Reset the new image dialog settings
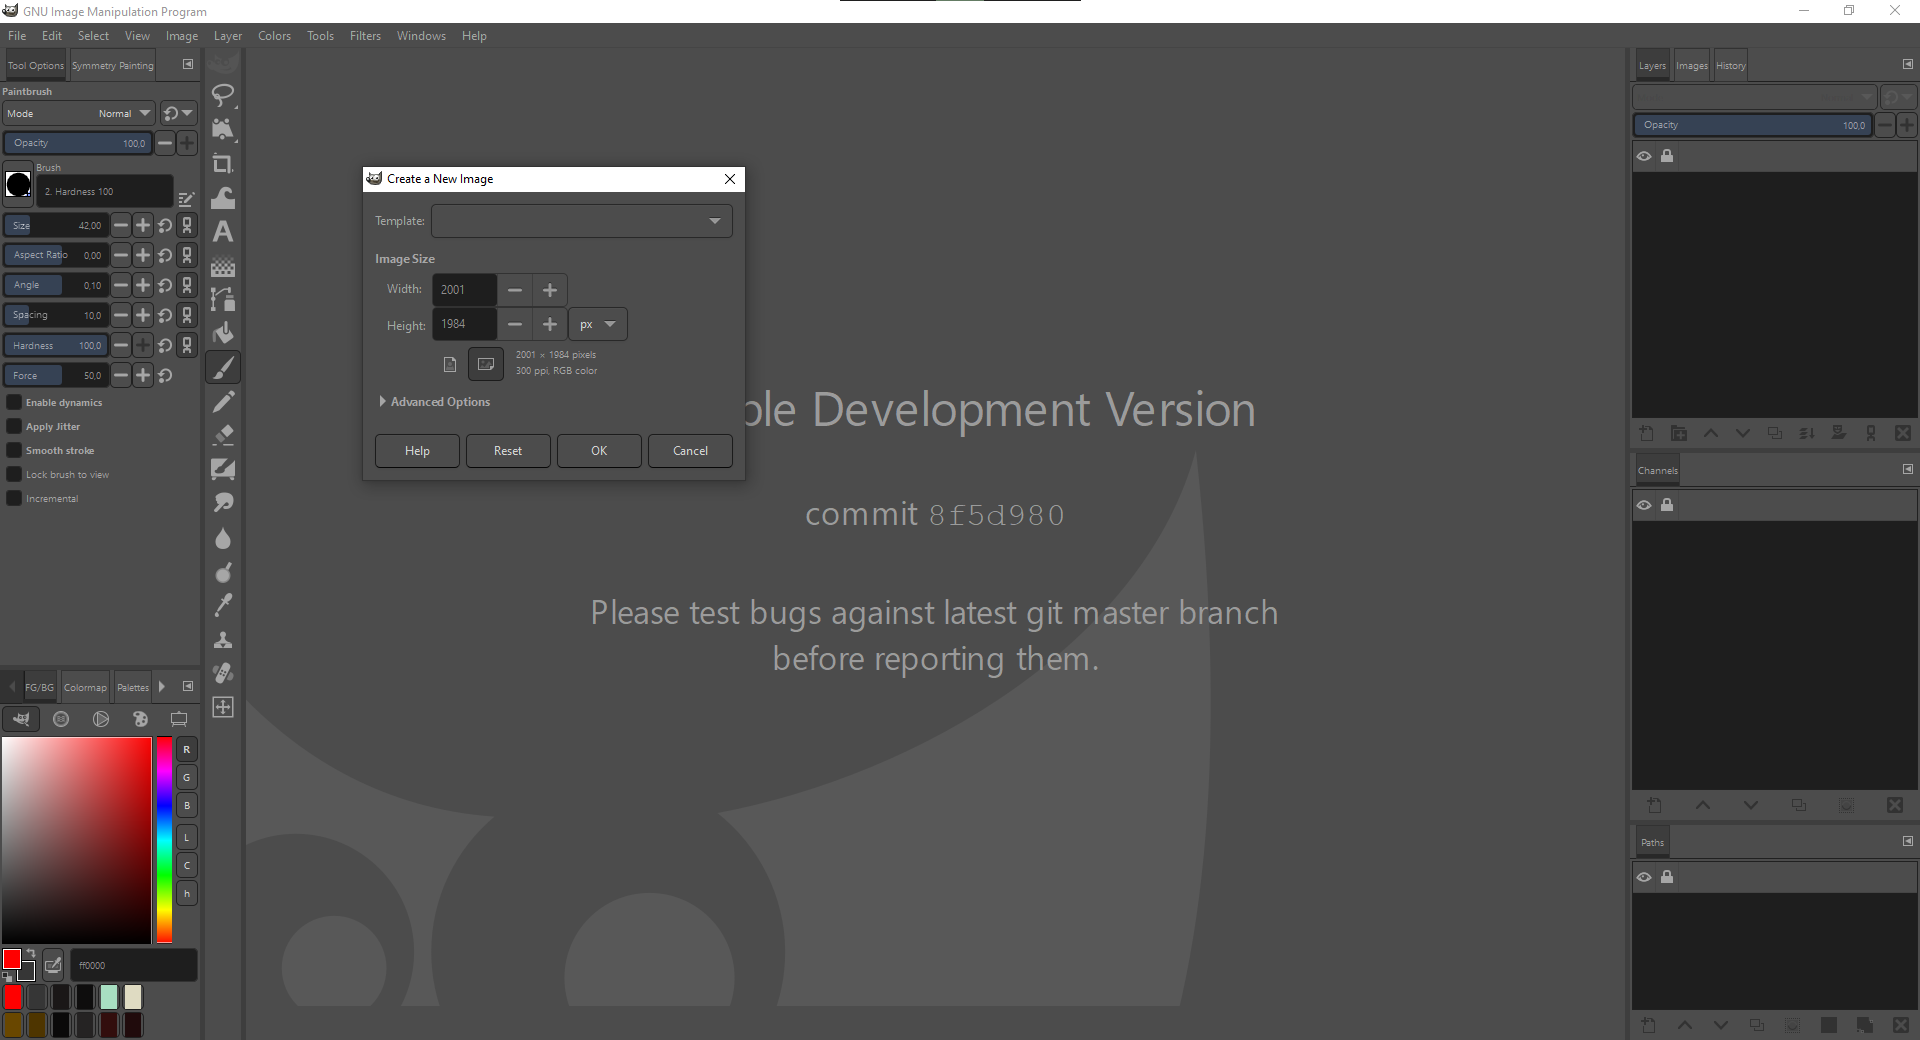Image resolution: width=1920 pixels, height=1040 pixels. 507,451
